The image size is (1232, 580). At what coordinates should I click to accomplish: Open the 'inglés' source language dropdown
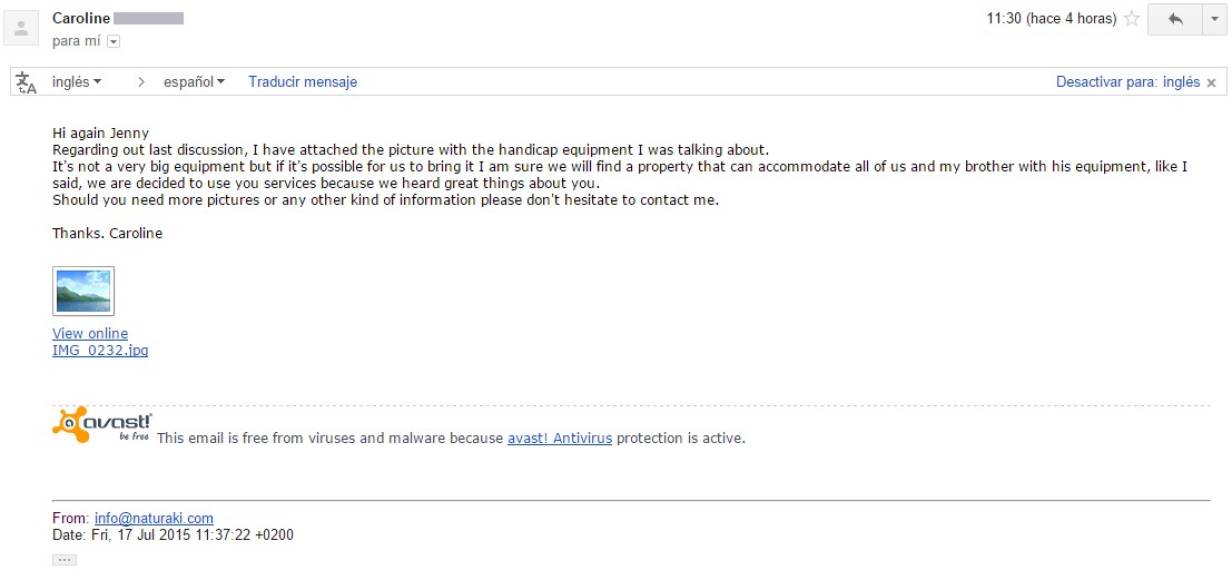click(x=77, y=82)
